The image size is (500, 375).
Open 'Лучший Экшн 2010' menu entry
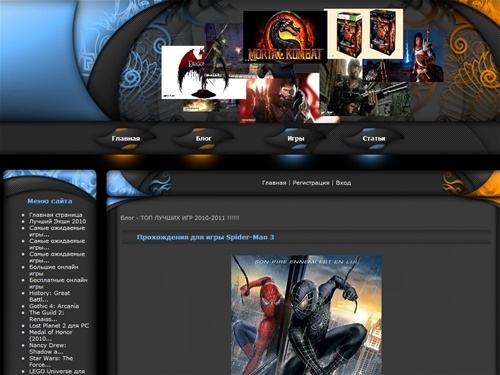pyautogui.click(x=57, y=221)
